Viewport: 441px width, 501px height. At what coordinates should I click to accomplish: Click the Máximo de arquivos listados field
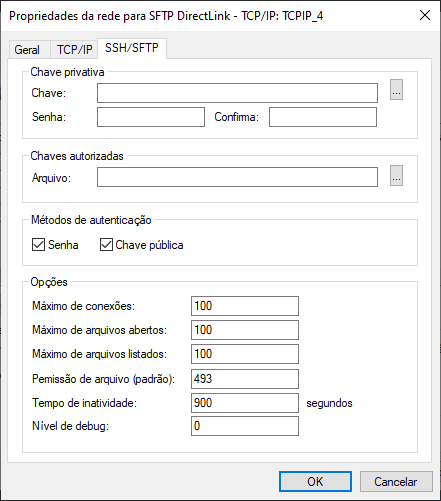point(245,354)
